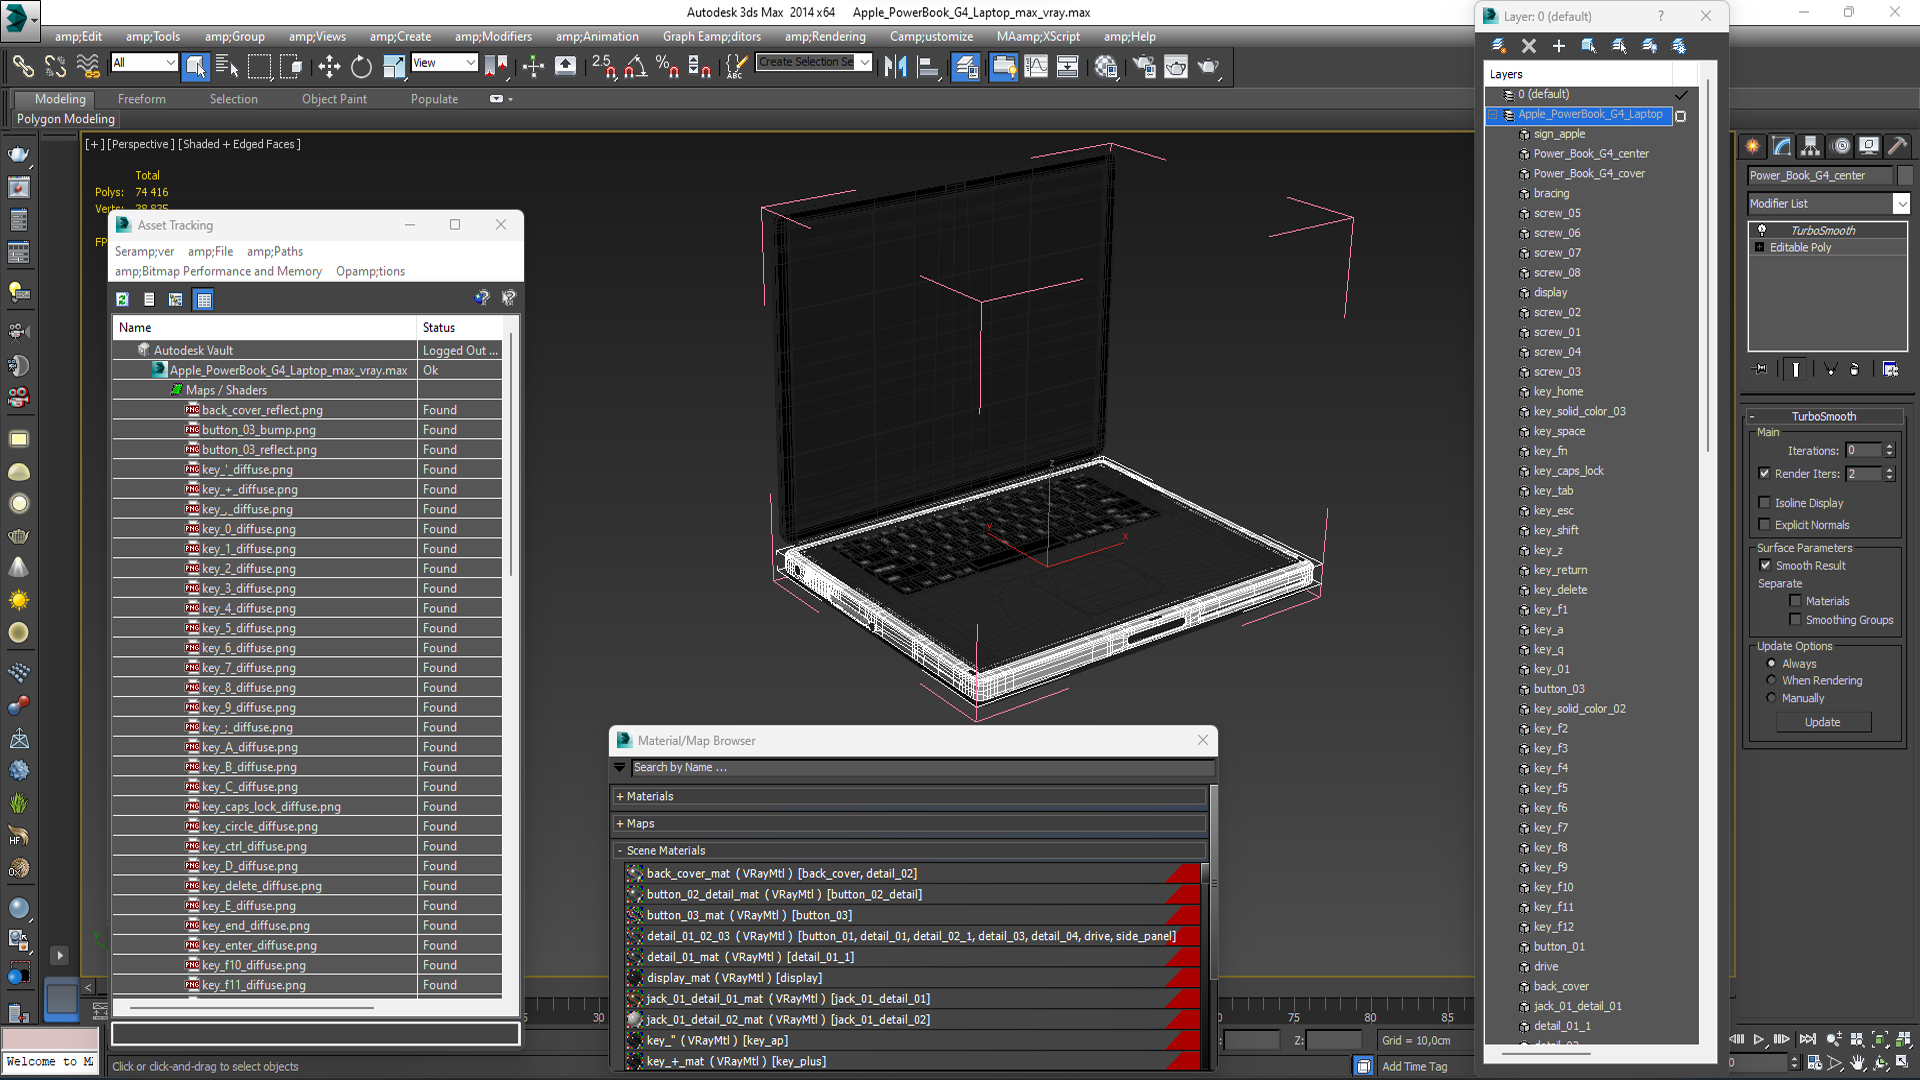Choose the Select and Move tool

click(329, 66)
